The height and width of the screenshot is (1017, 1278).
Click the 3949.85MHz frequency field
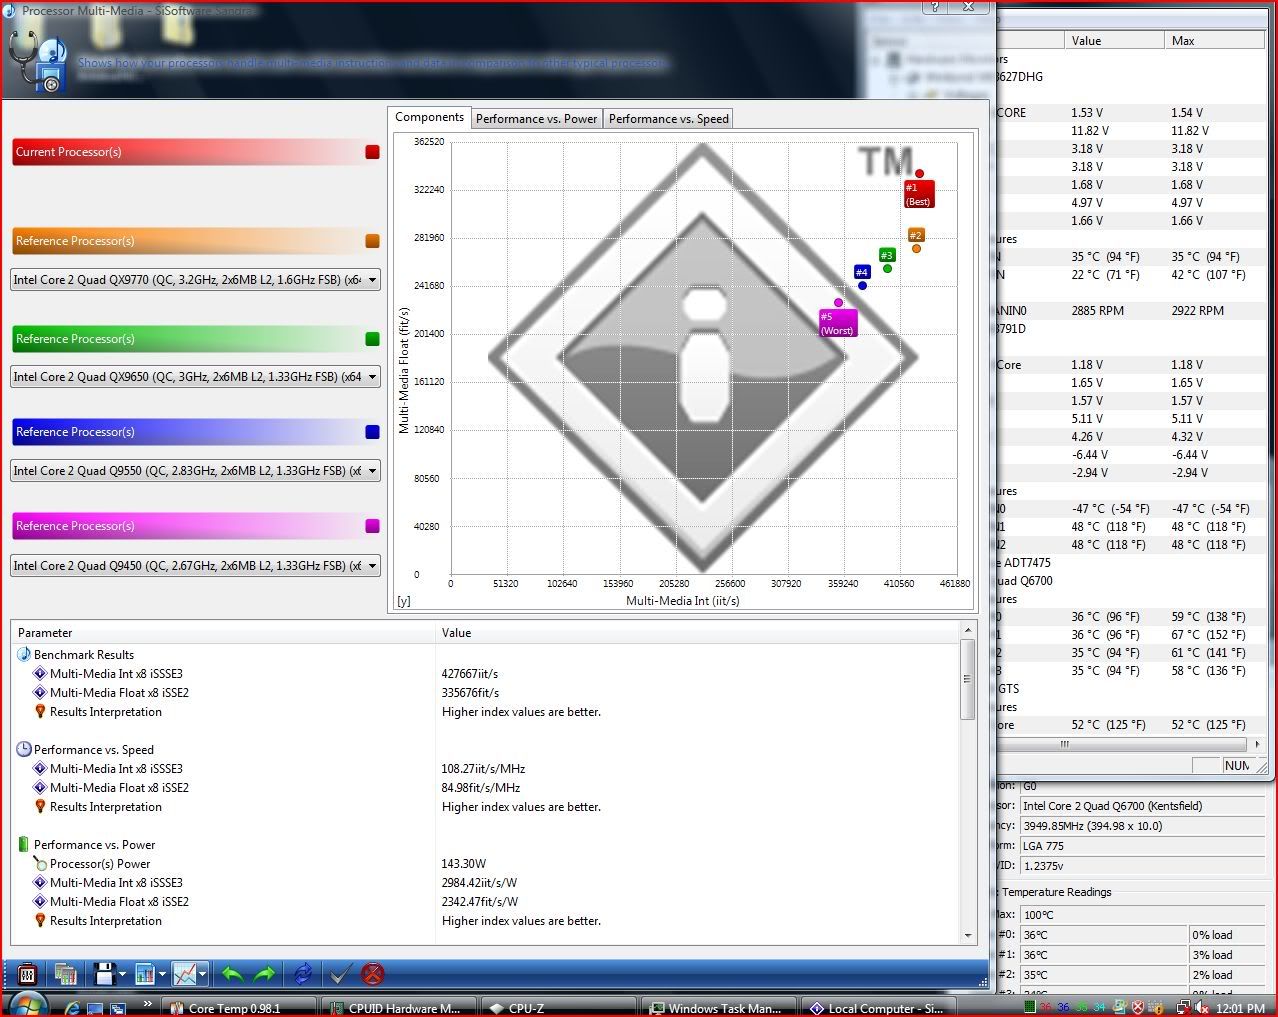click(1141, 826)
